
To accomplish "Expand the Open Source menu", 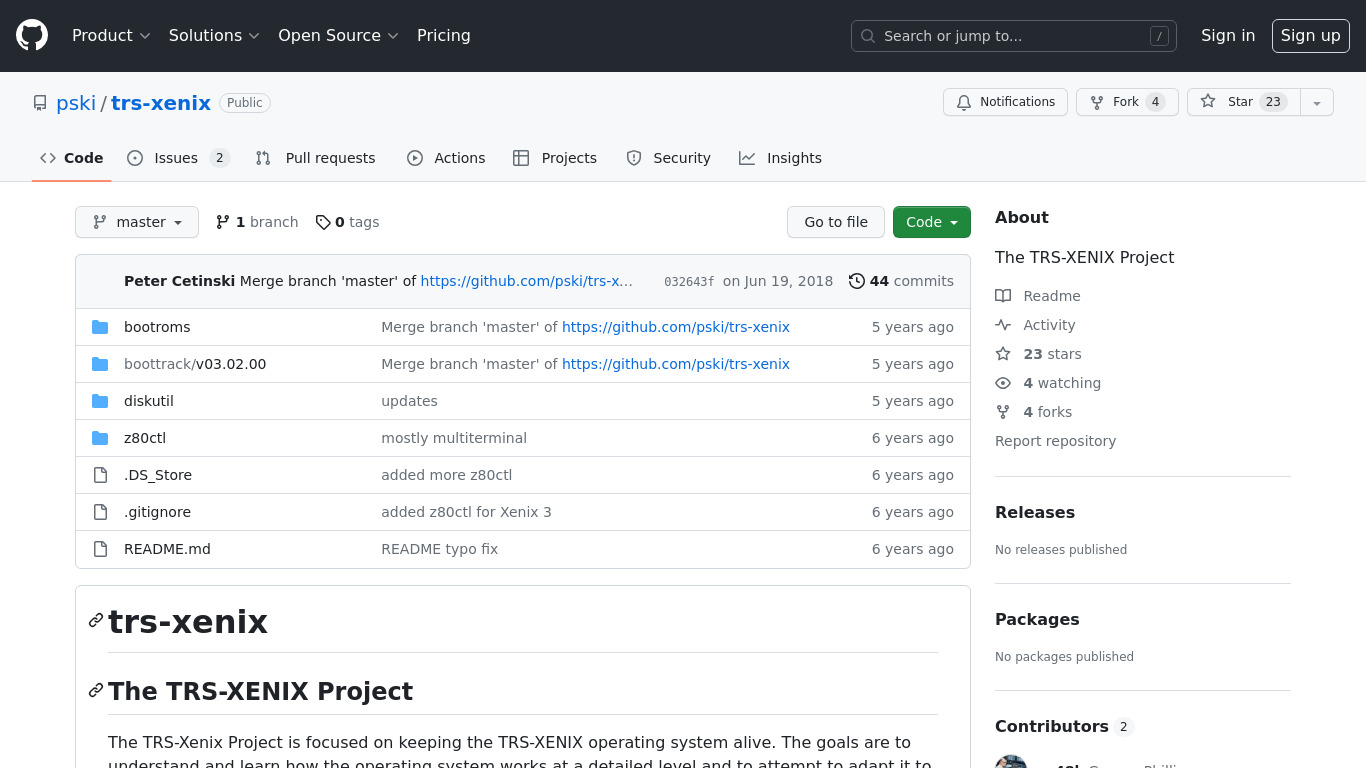I will (338, 36).
